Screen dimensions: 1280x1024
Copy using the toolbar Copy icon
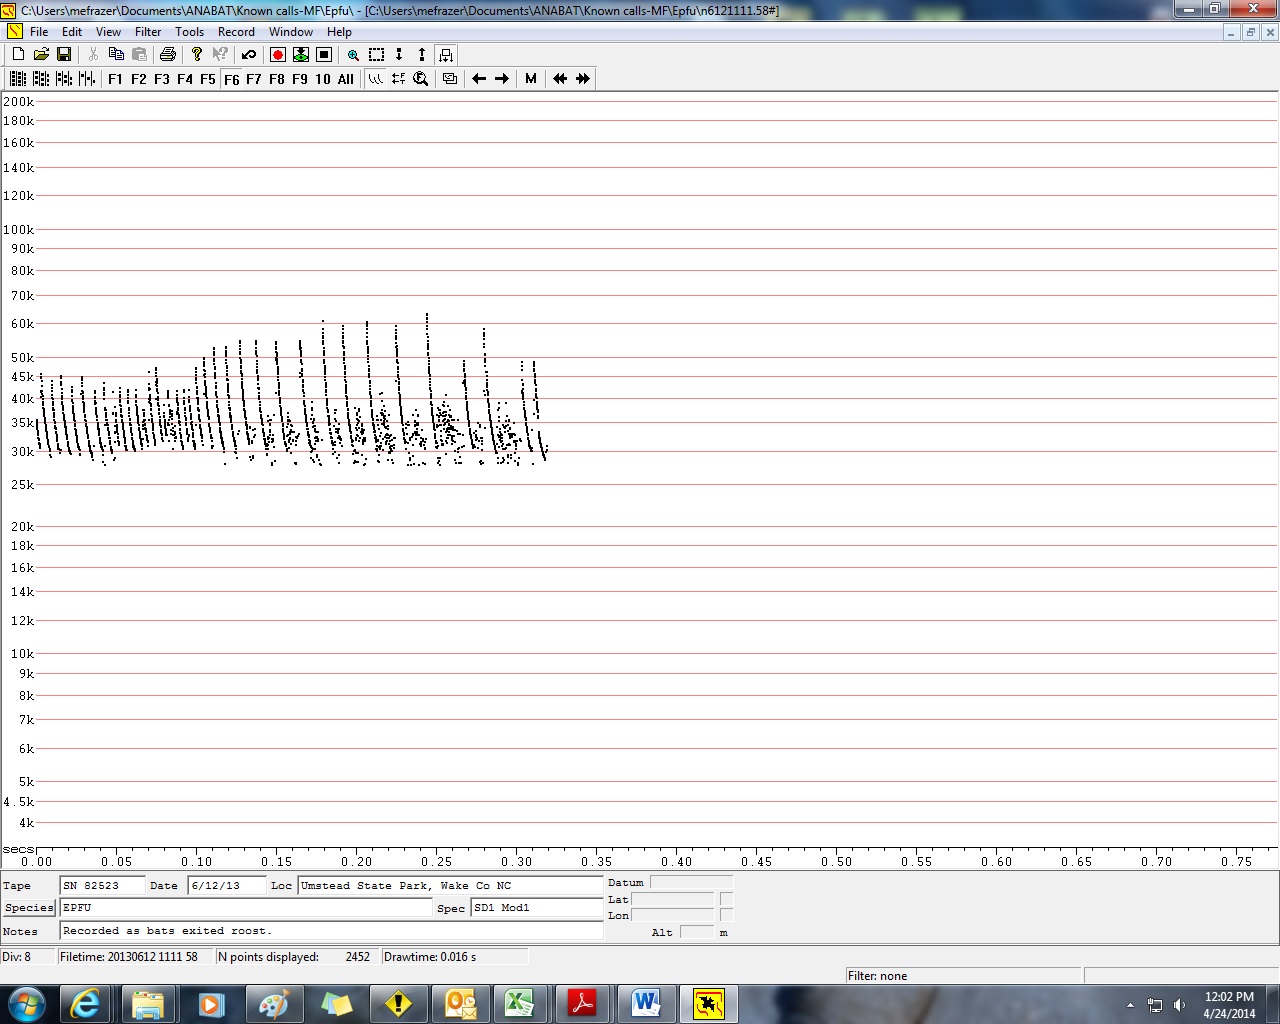(x=116, y=54)
